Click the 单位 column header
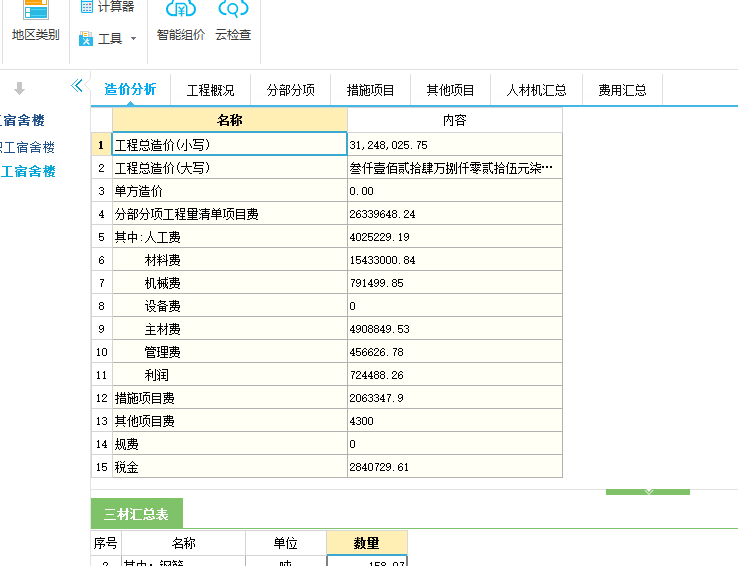The image size is (738, 566). click(x=286, y=543)
